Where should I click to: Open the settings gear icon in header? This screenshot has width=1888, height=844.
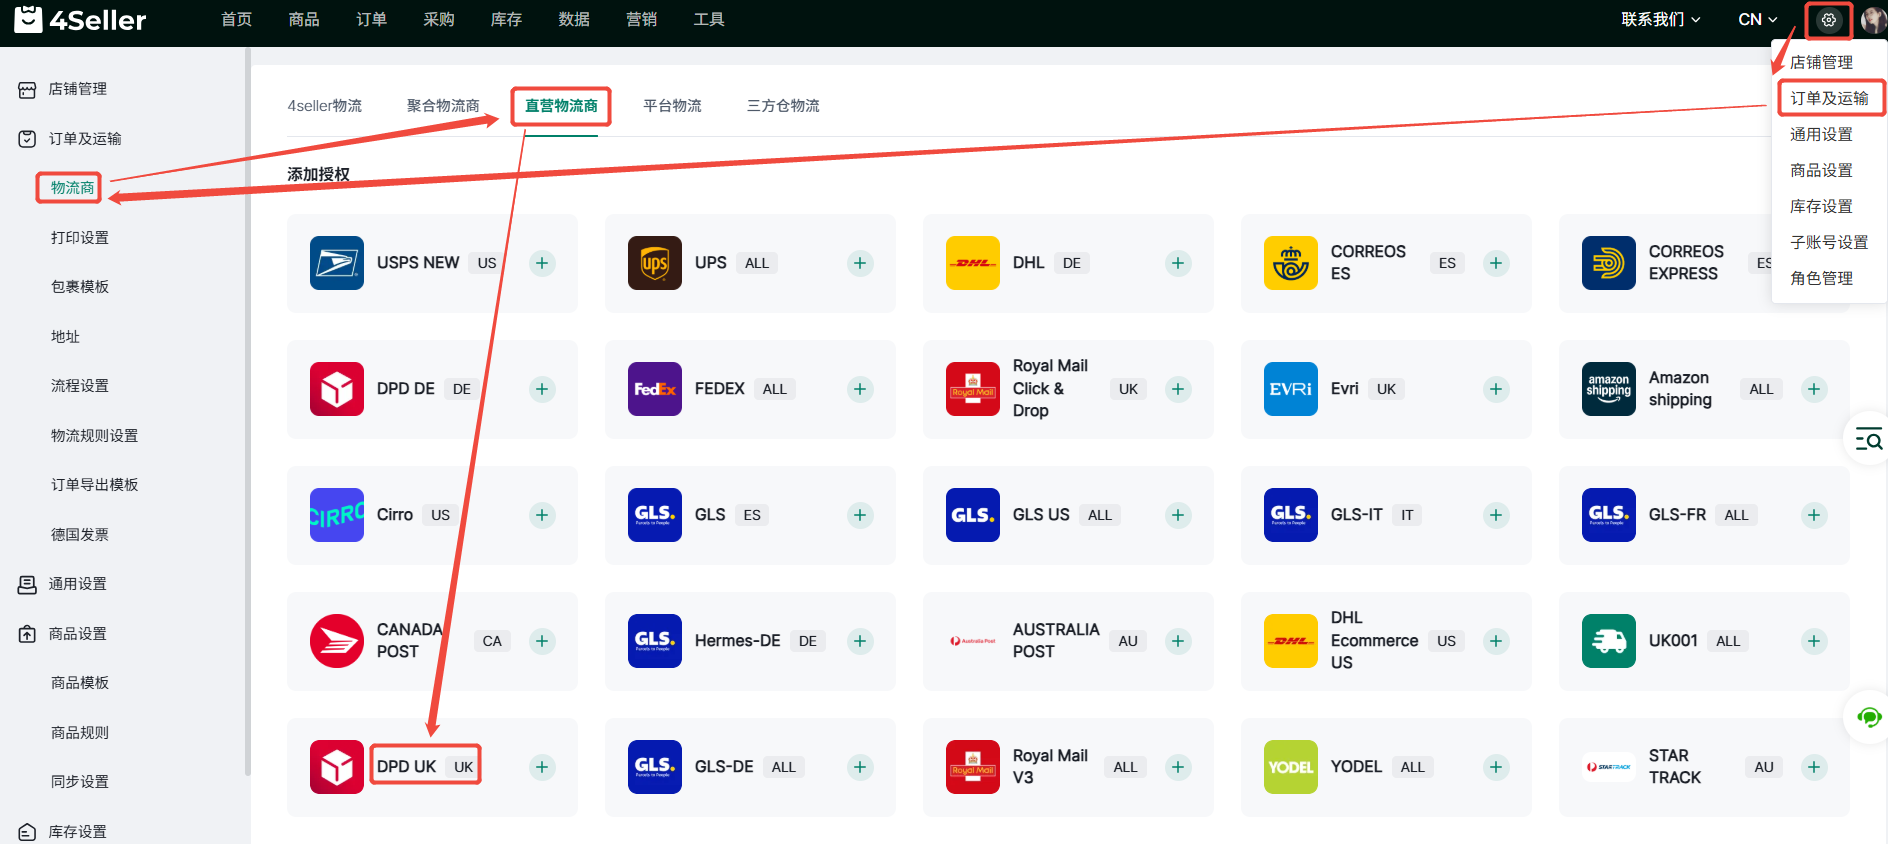1829,20
